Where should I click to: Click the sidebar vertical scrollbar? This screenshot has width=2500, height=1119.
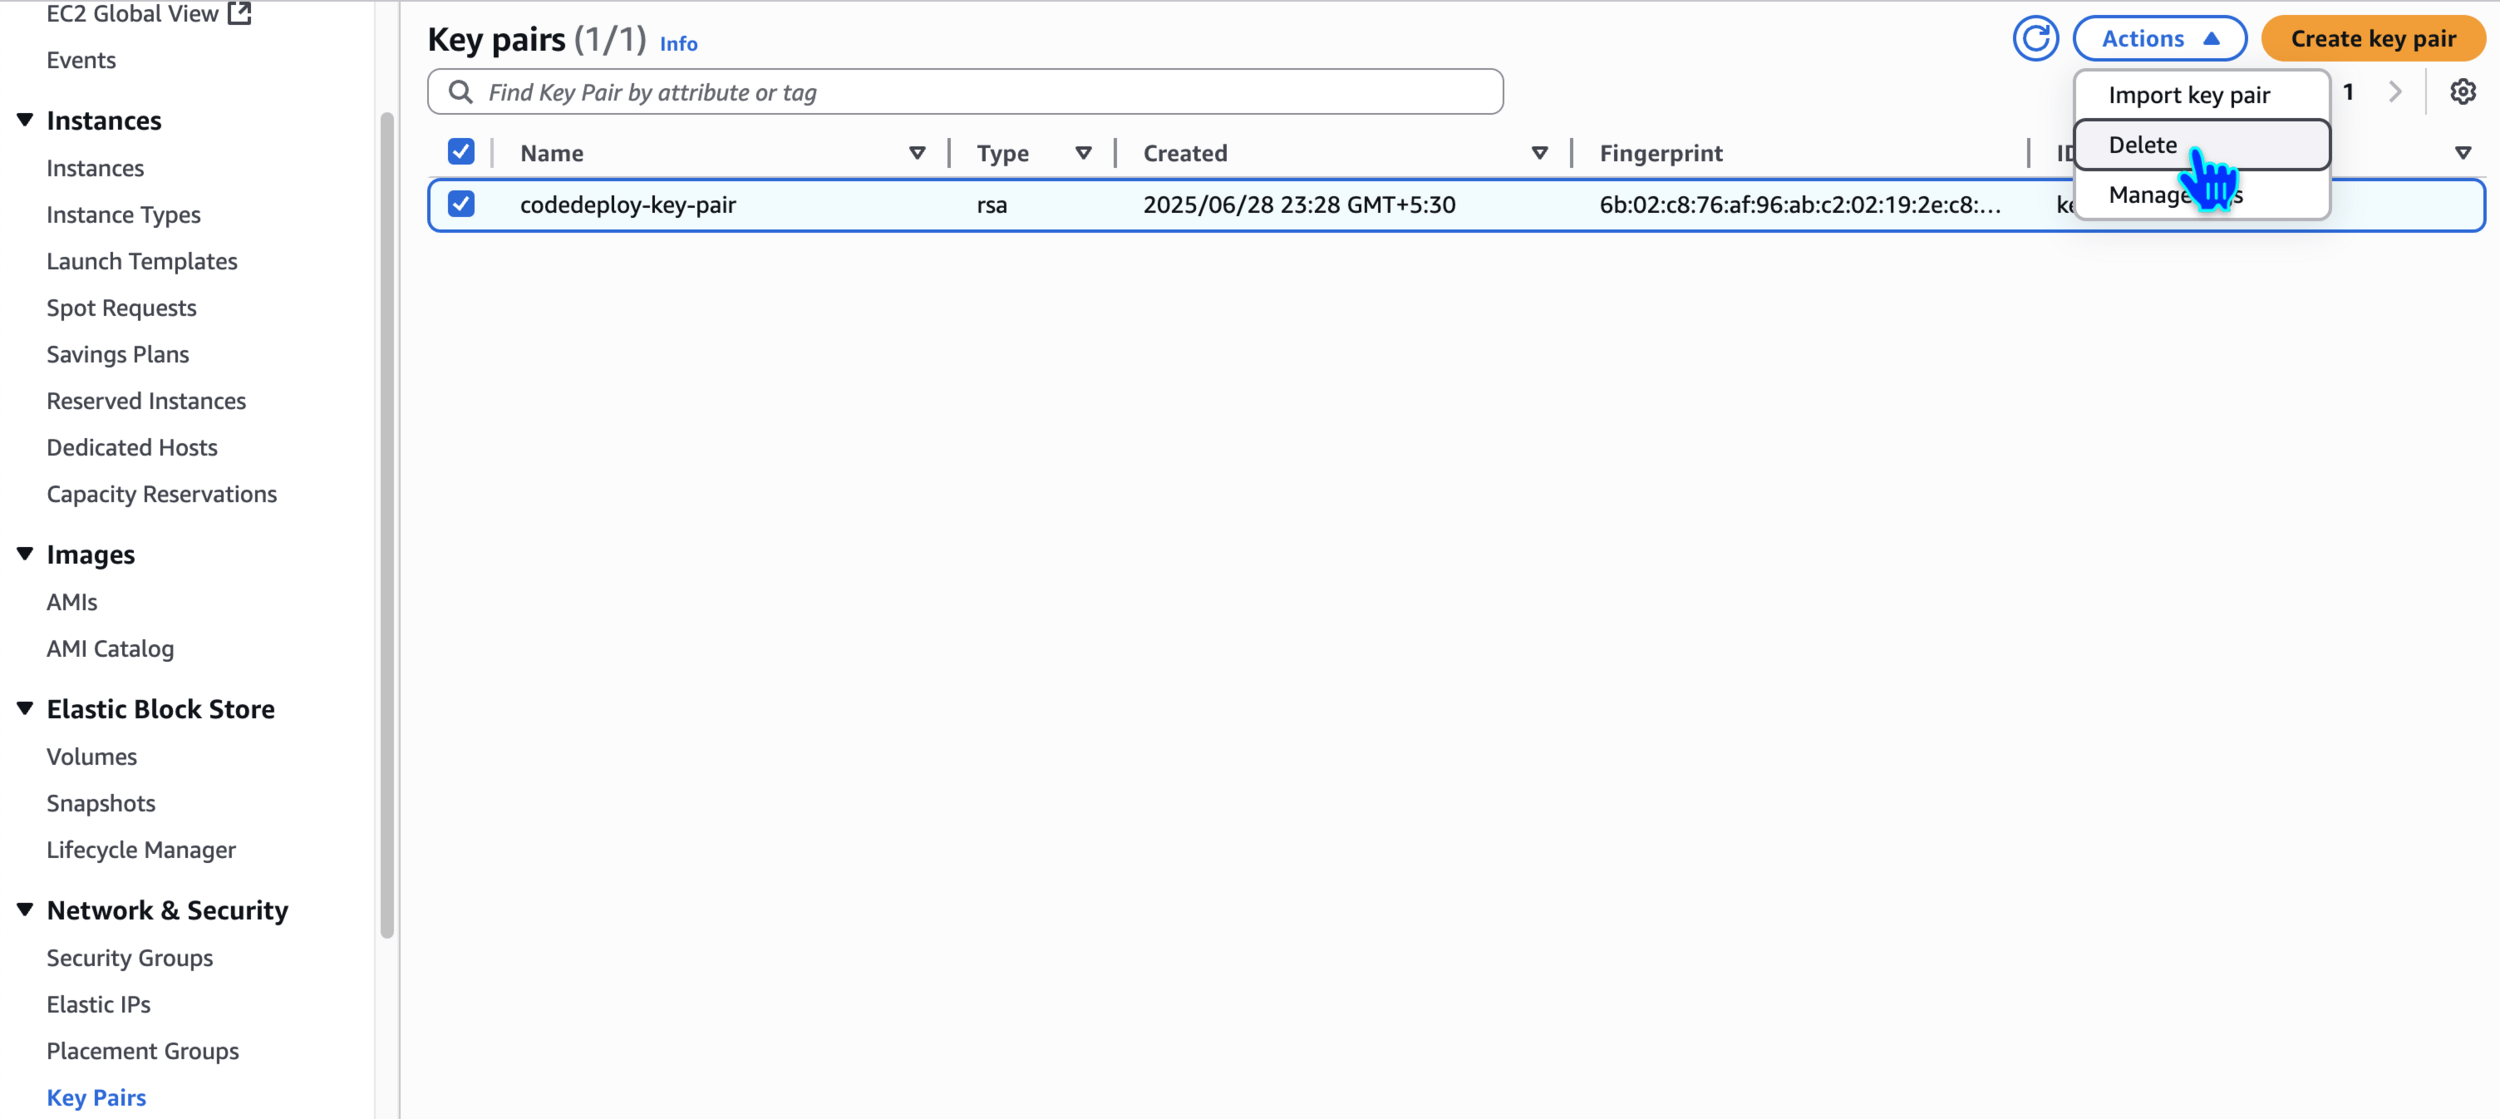pyautogui.click(x=387, y=525)
